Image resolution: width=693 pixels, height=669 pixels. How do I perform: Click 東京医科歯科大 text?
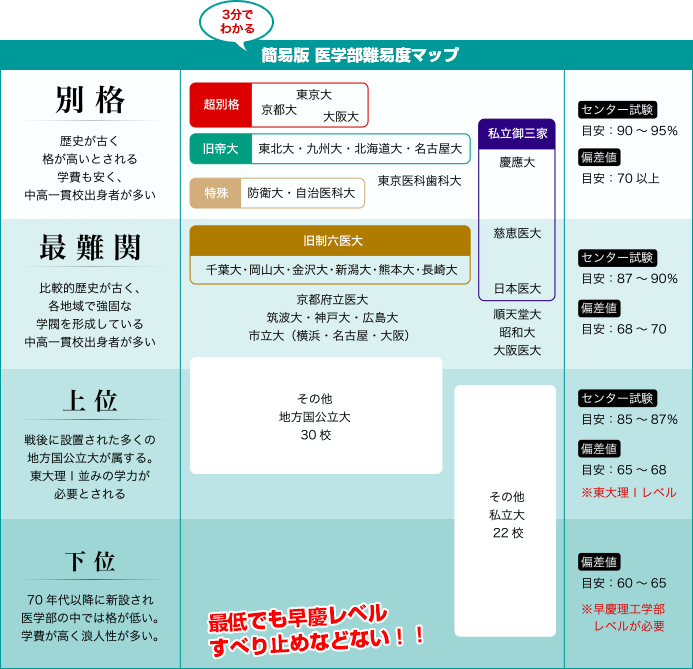[419, 181]
